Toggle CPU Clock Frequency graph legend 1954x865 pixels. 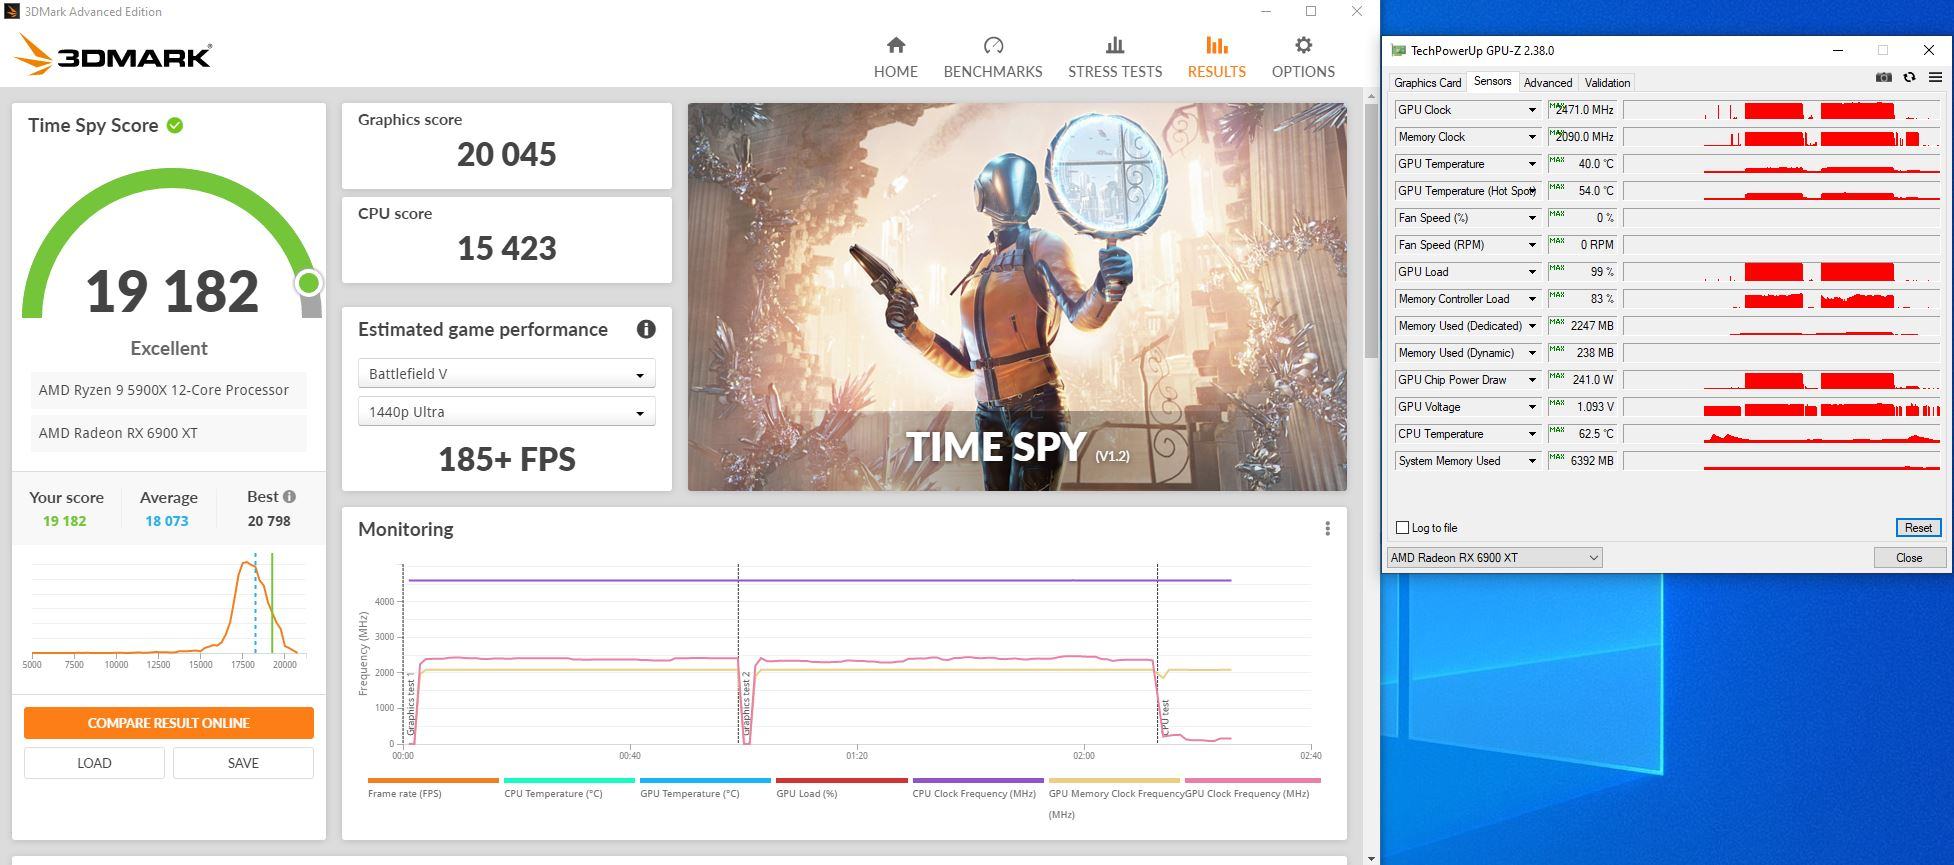point(977,787)
